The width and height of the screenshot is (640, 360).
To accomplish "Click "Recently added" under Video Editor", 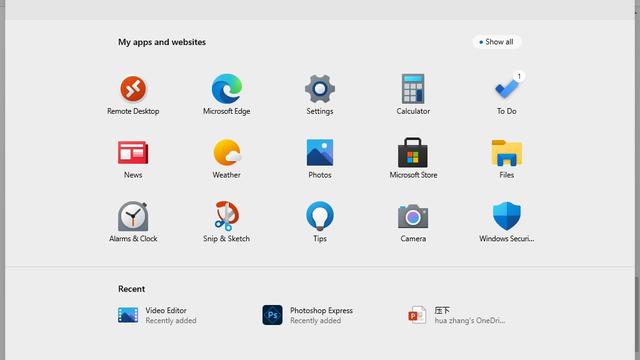I will point(171,321).
